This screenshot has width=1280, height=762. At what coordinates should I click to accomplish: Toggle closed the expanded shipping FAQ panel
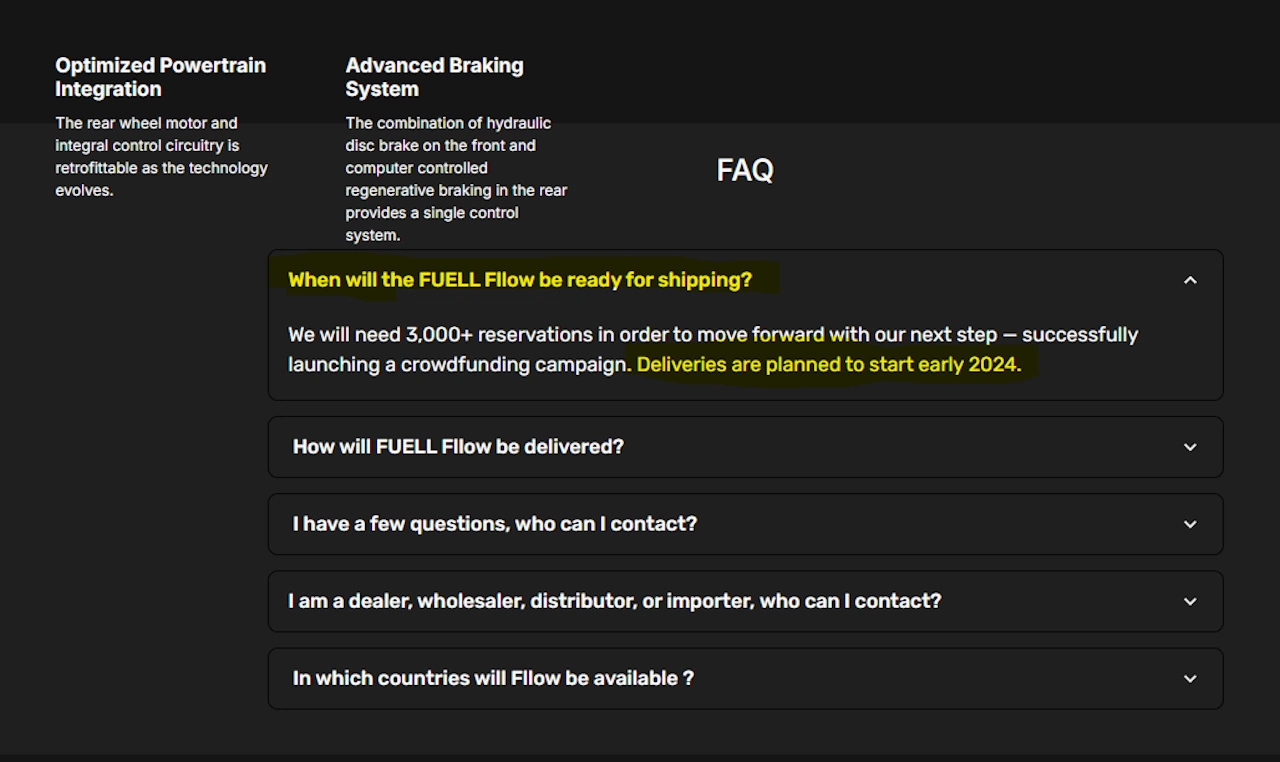[x=744, y=280]
